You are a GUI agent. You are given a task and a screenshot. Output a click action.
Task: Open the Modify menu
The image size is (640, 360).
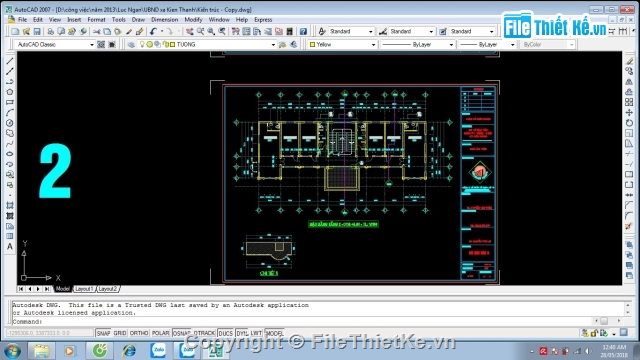tap(193, 20)
